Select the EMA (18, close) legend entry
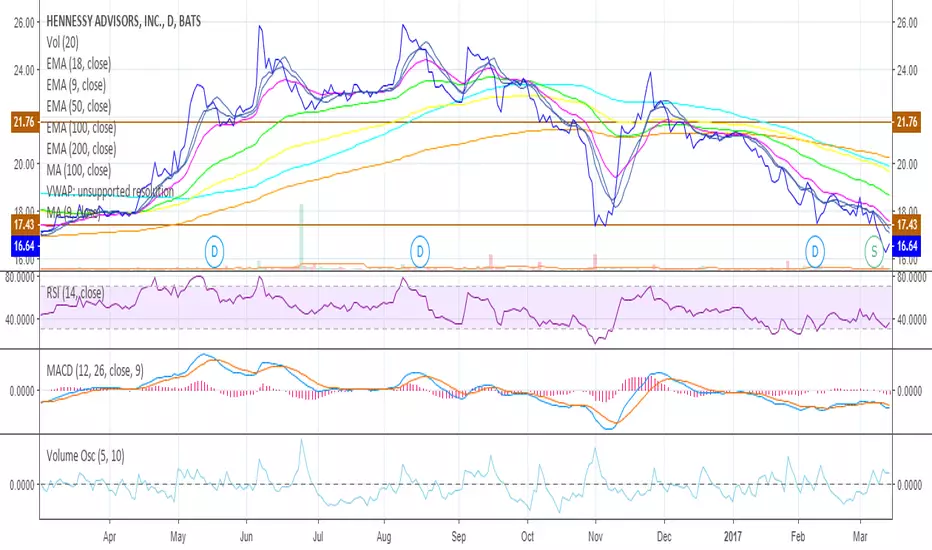The image size is (932, 550). tap(78, 64)
